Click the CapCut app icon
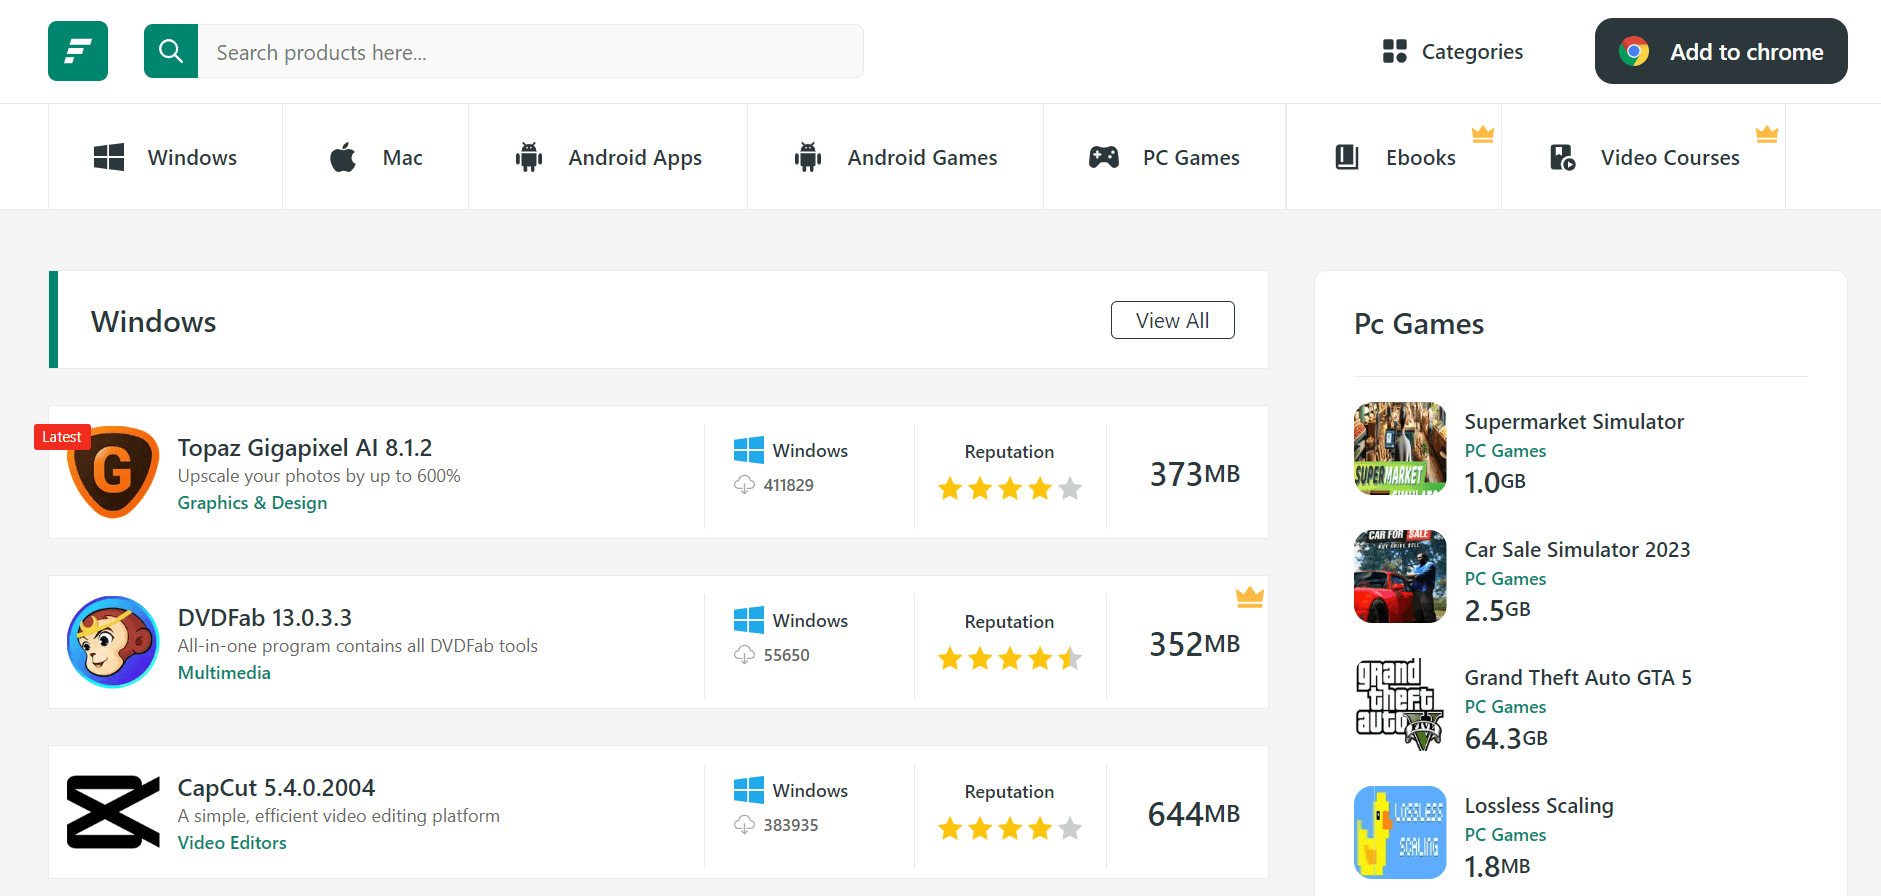 click(x=113, y=812)
